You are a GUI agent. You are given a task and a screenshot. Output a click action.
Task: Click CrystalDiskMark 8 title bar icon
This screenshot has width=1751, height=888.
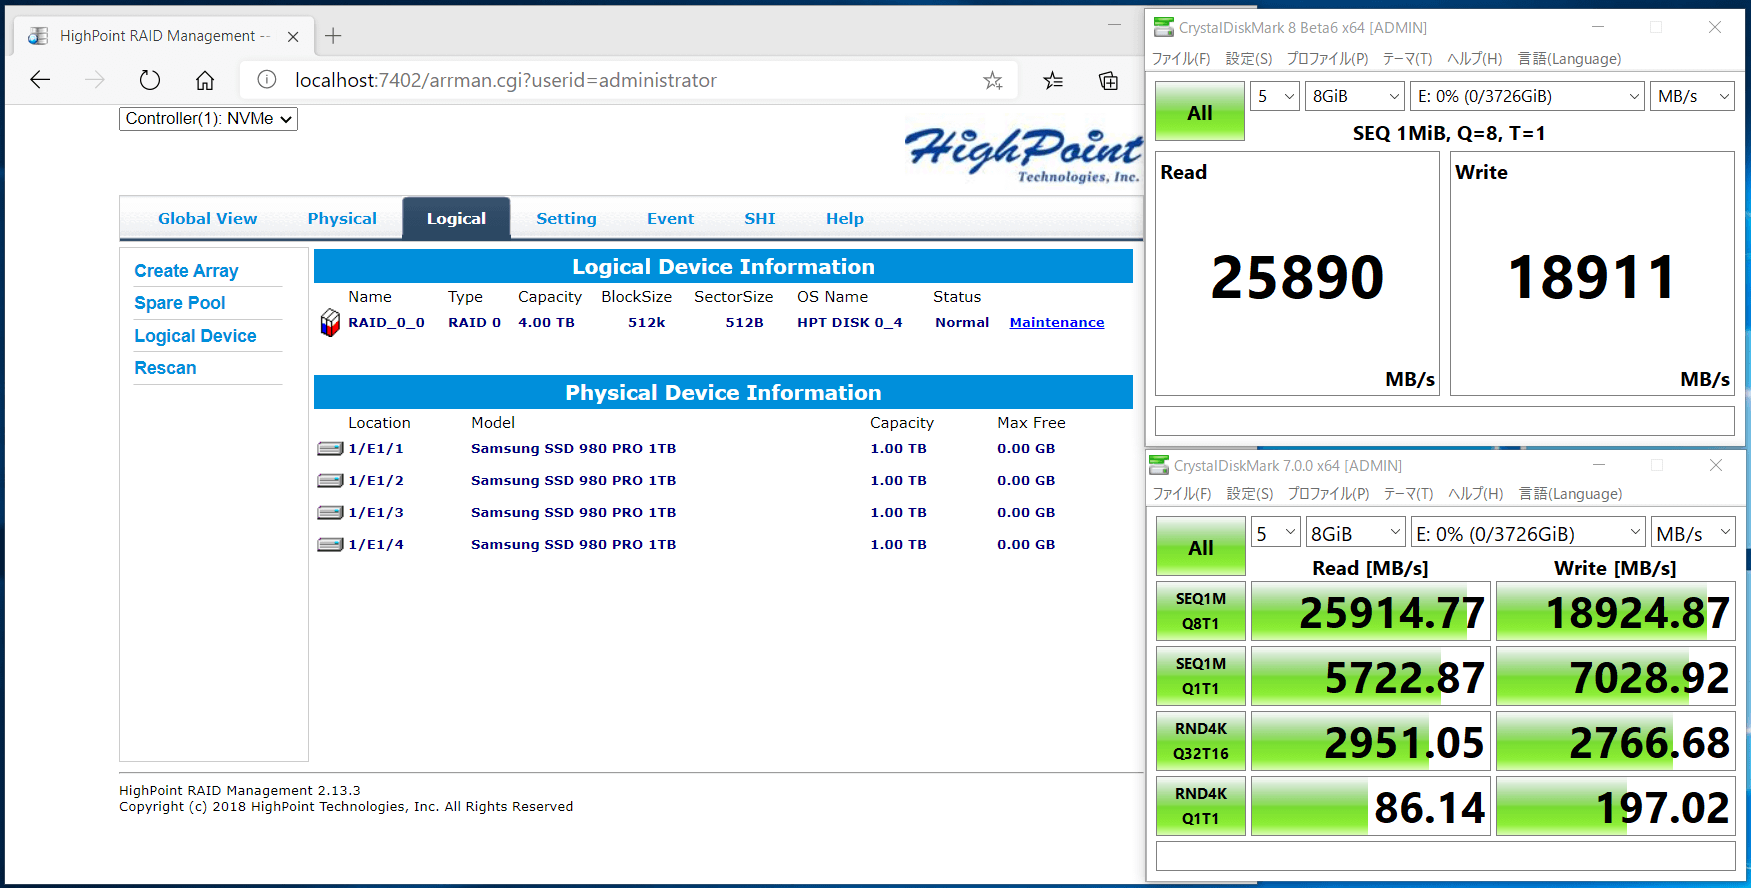pos(1163,27)
